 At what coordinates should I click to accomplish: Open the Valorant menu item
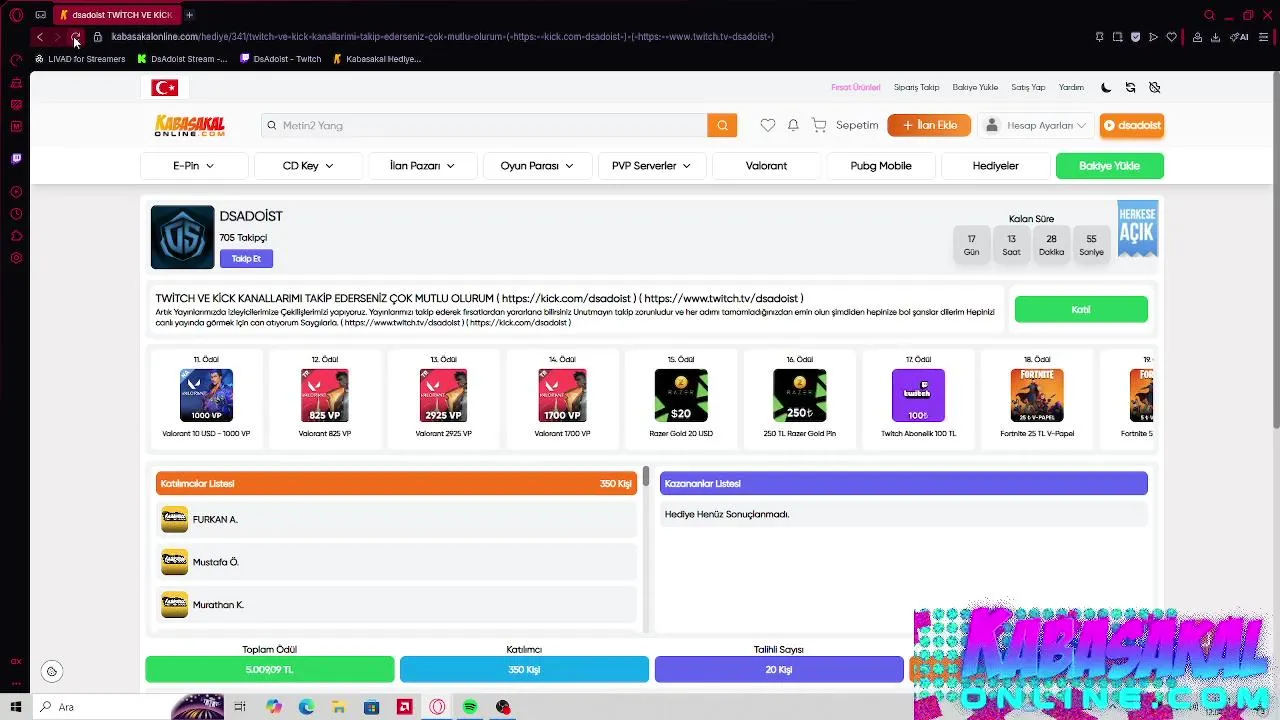click(766, 166)
